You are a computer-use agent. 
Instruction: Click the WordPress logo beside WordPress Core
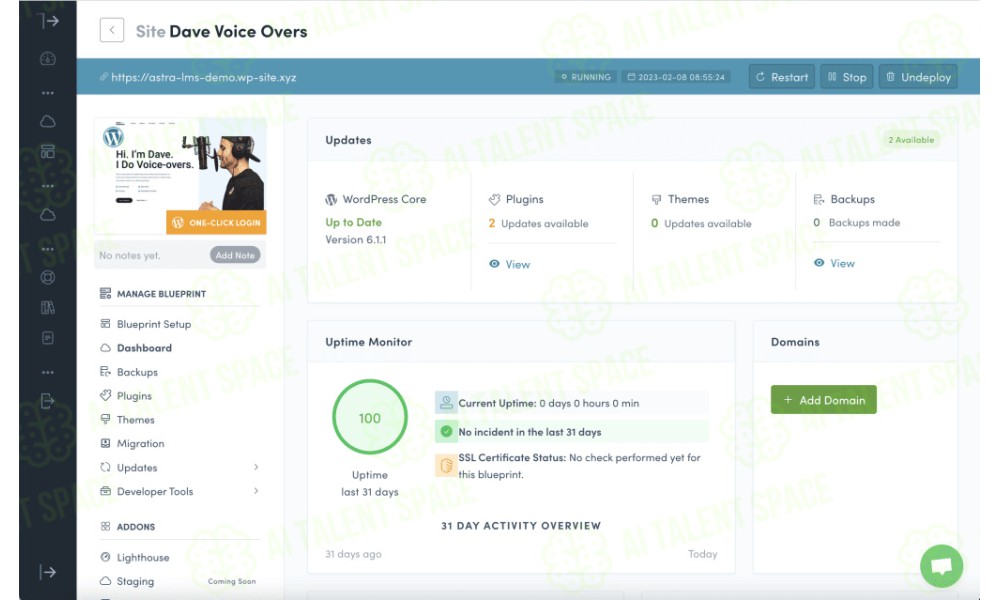331,200
